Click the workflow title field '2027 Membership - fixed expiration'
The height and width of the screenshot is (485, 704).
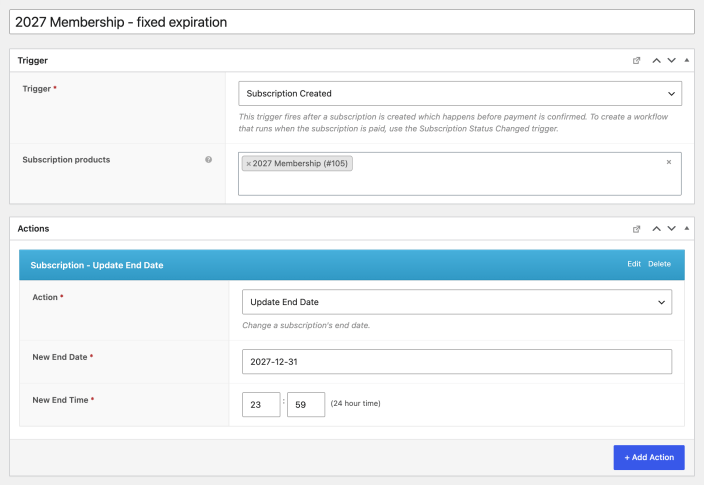352,22
